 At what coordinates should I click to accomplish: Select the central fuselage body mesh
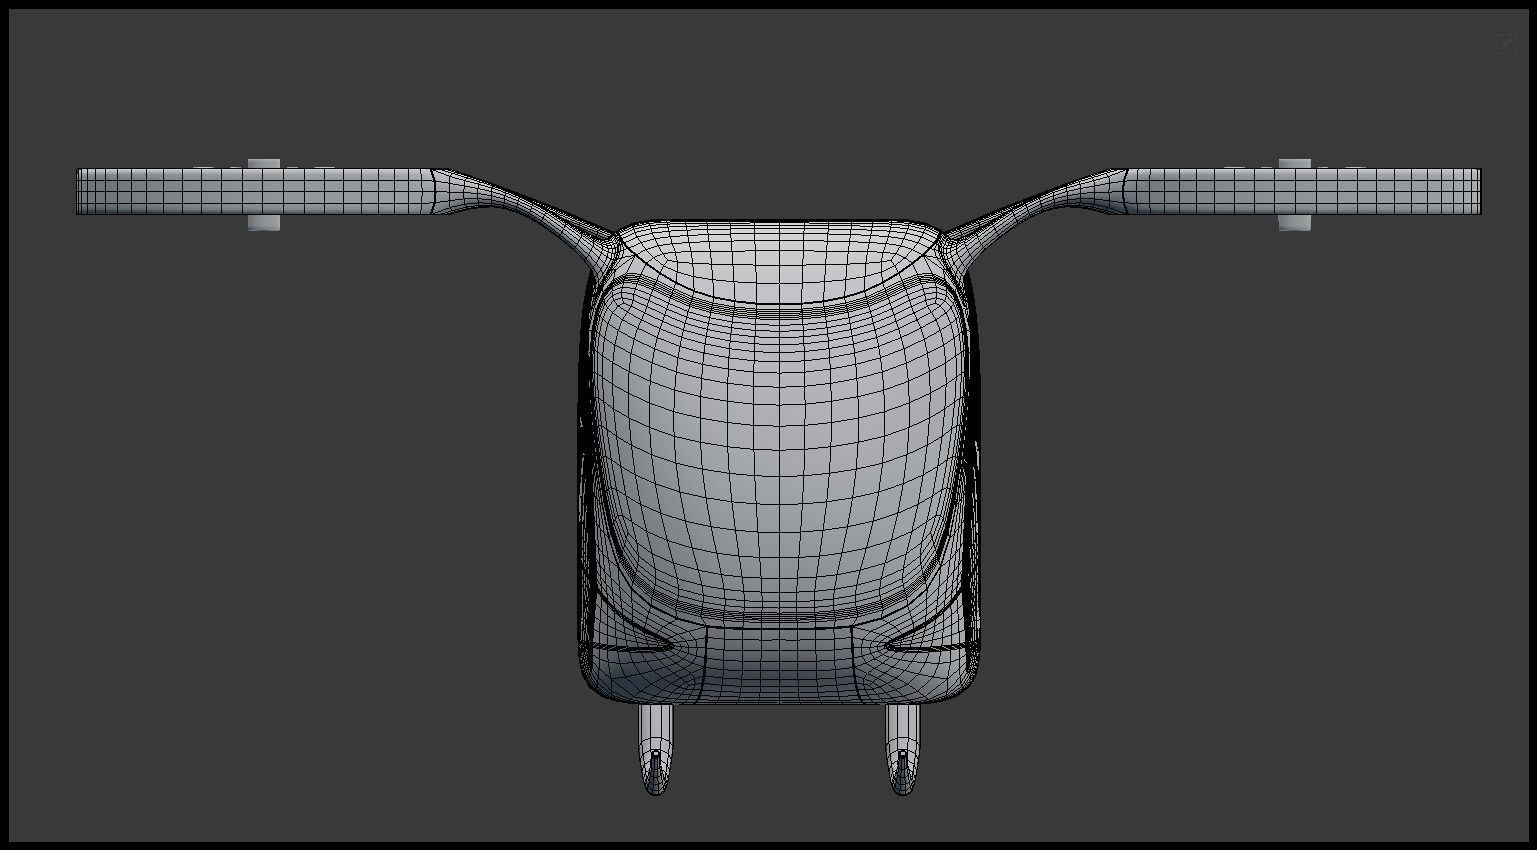tap(778, 460)
